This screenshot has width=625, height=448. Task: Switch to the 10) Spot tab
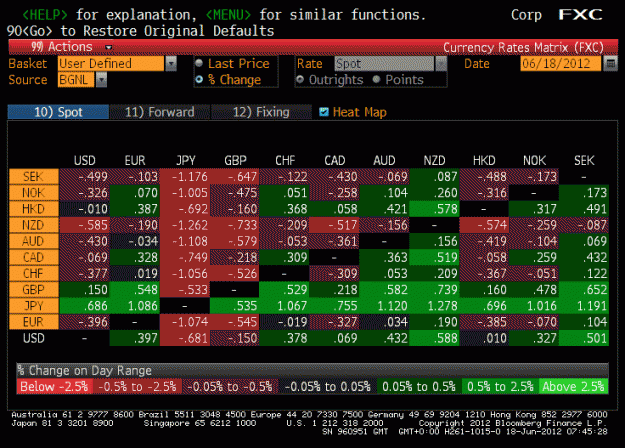point(58,112)
